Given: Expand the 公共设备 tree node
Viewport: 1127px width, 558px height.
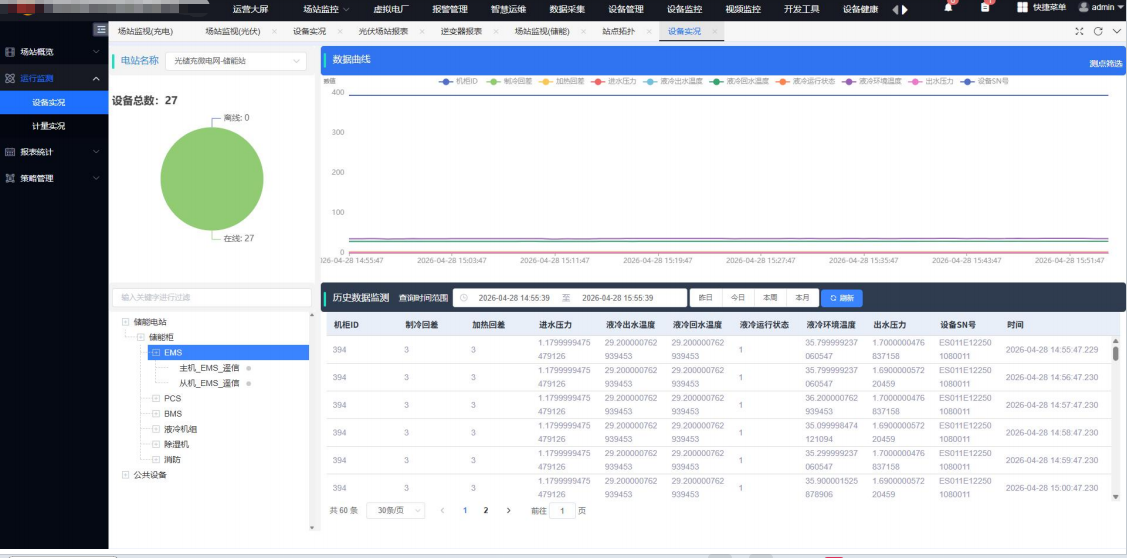Looking at the screenshot, I should point(126,475).
